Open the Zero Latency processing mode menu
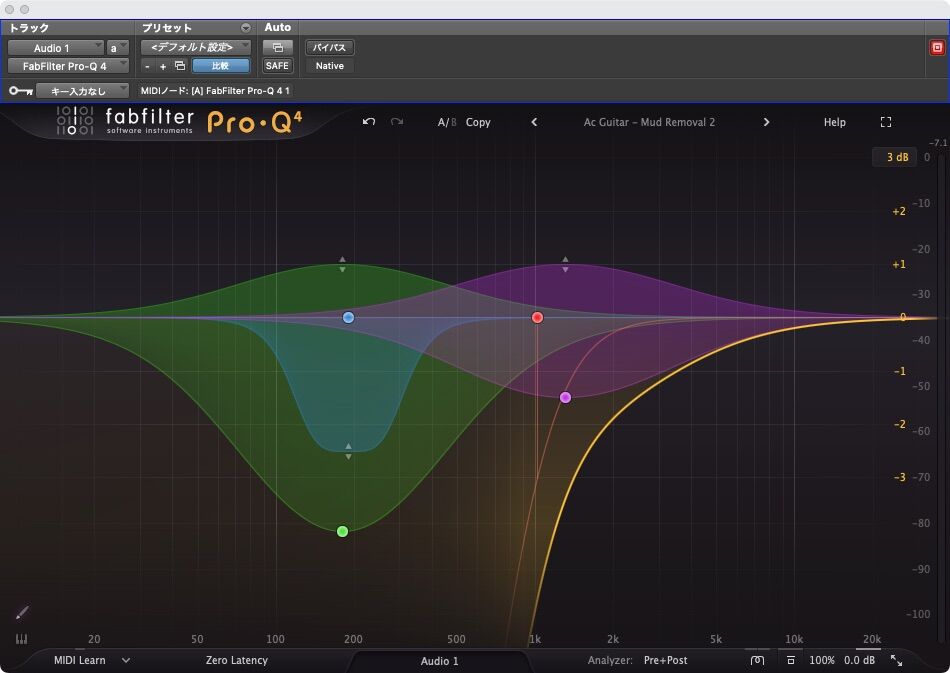 [x=236, y=660]
